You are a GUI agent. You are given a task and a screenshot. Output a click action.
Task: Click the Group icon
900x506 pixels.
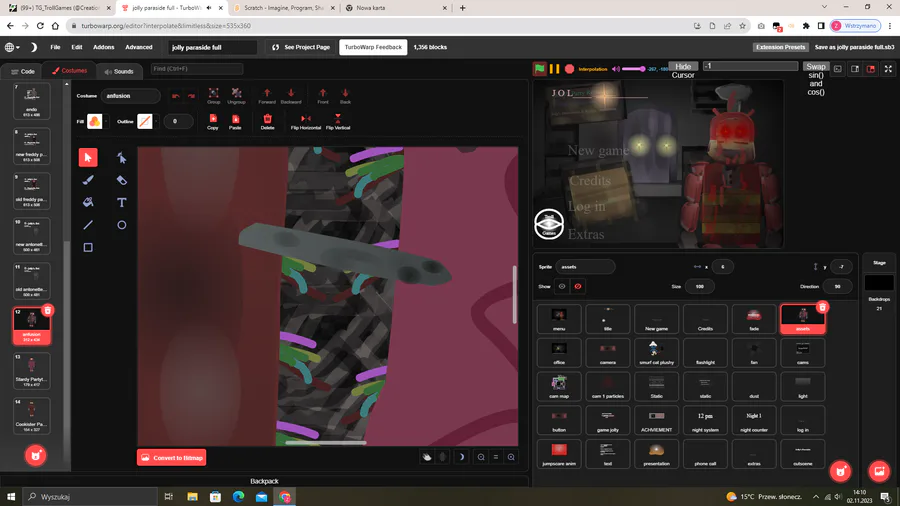214,96
